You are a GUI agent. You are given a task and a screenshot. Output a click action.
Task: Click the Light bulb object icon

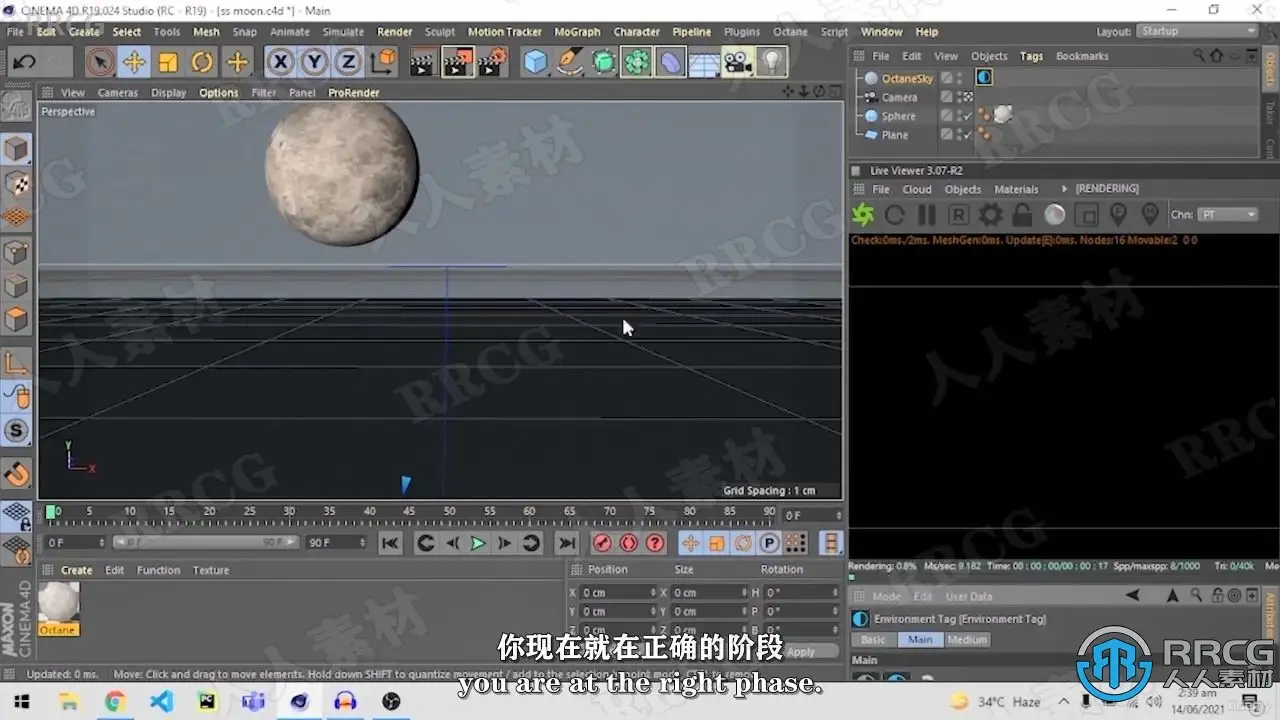click(772, 63)
